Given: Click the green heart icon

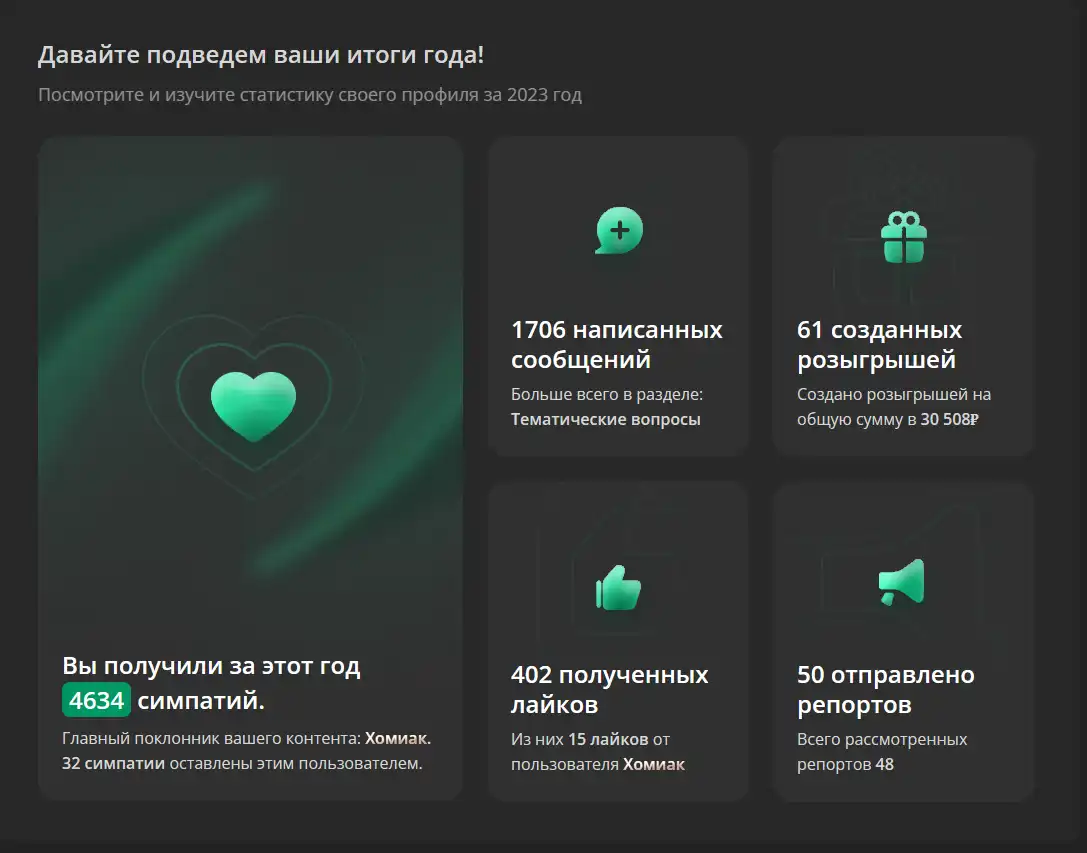Looking at the screenshot, I should point(254,406).
